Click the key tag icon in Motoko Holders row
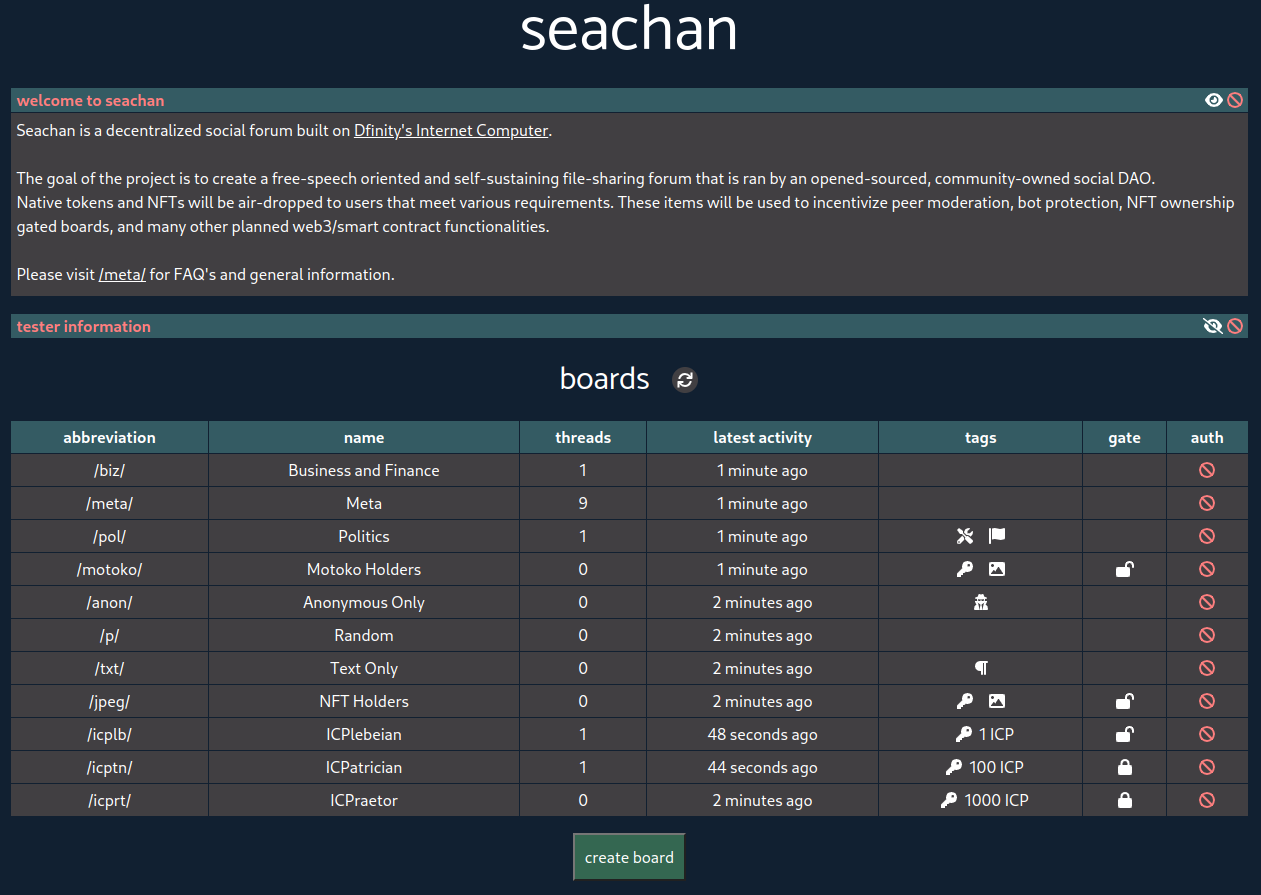Viewport: 1261px width, 895px height. pyautogui.click(x=965, y=569)
